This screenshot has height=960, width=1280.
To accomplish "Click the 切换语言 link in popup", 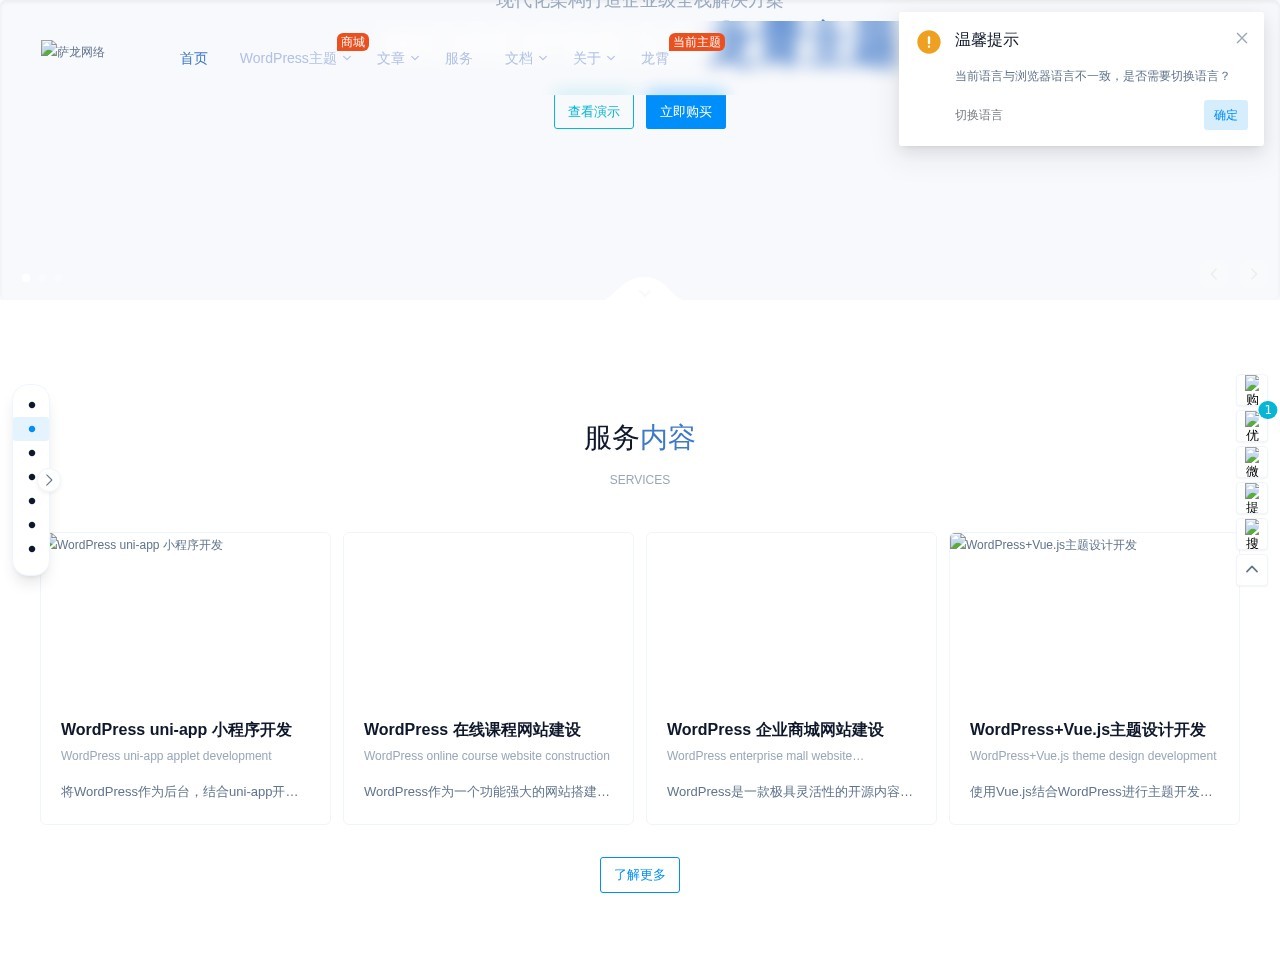I will tap(979, 115).
